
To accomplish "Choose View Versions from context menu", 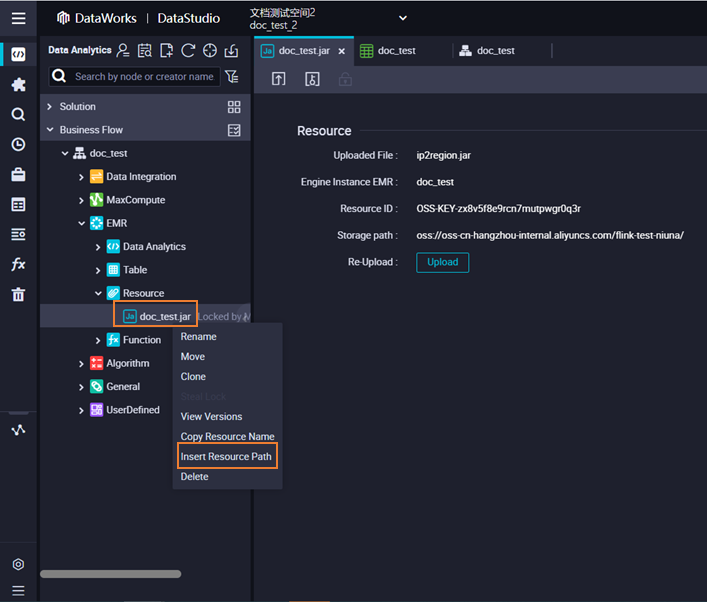I will 211,416.
